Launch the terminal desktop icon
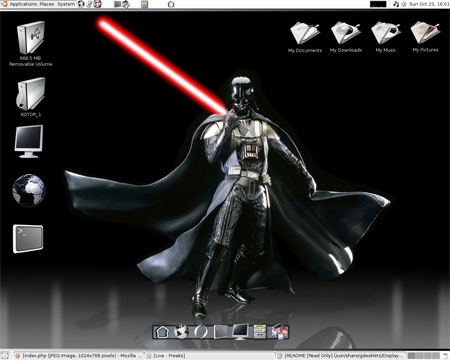This screenshot has width=450, height=360. [x=28, y=239]
